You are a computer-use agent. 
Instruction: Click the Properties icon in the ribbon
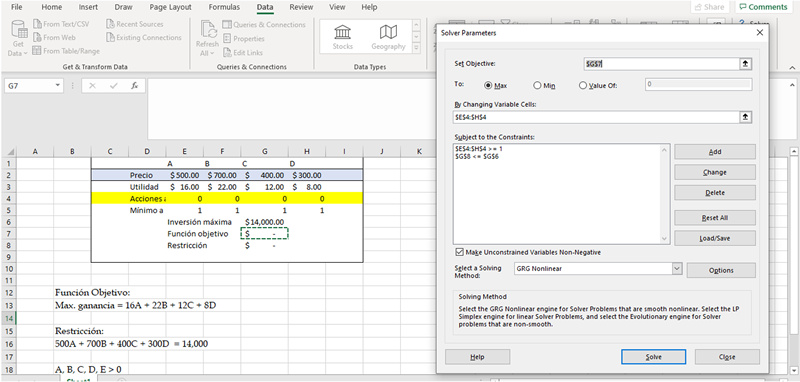tap(227, 39)
